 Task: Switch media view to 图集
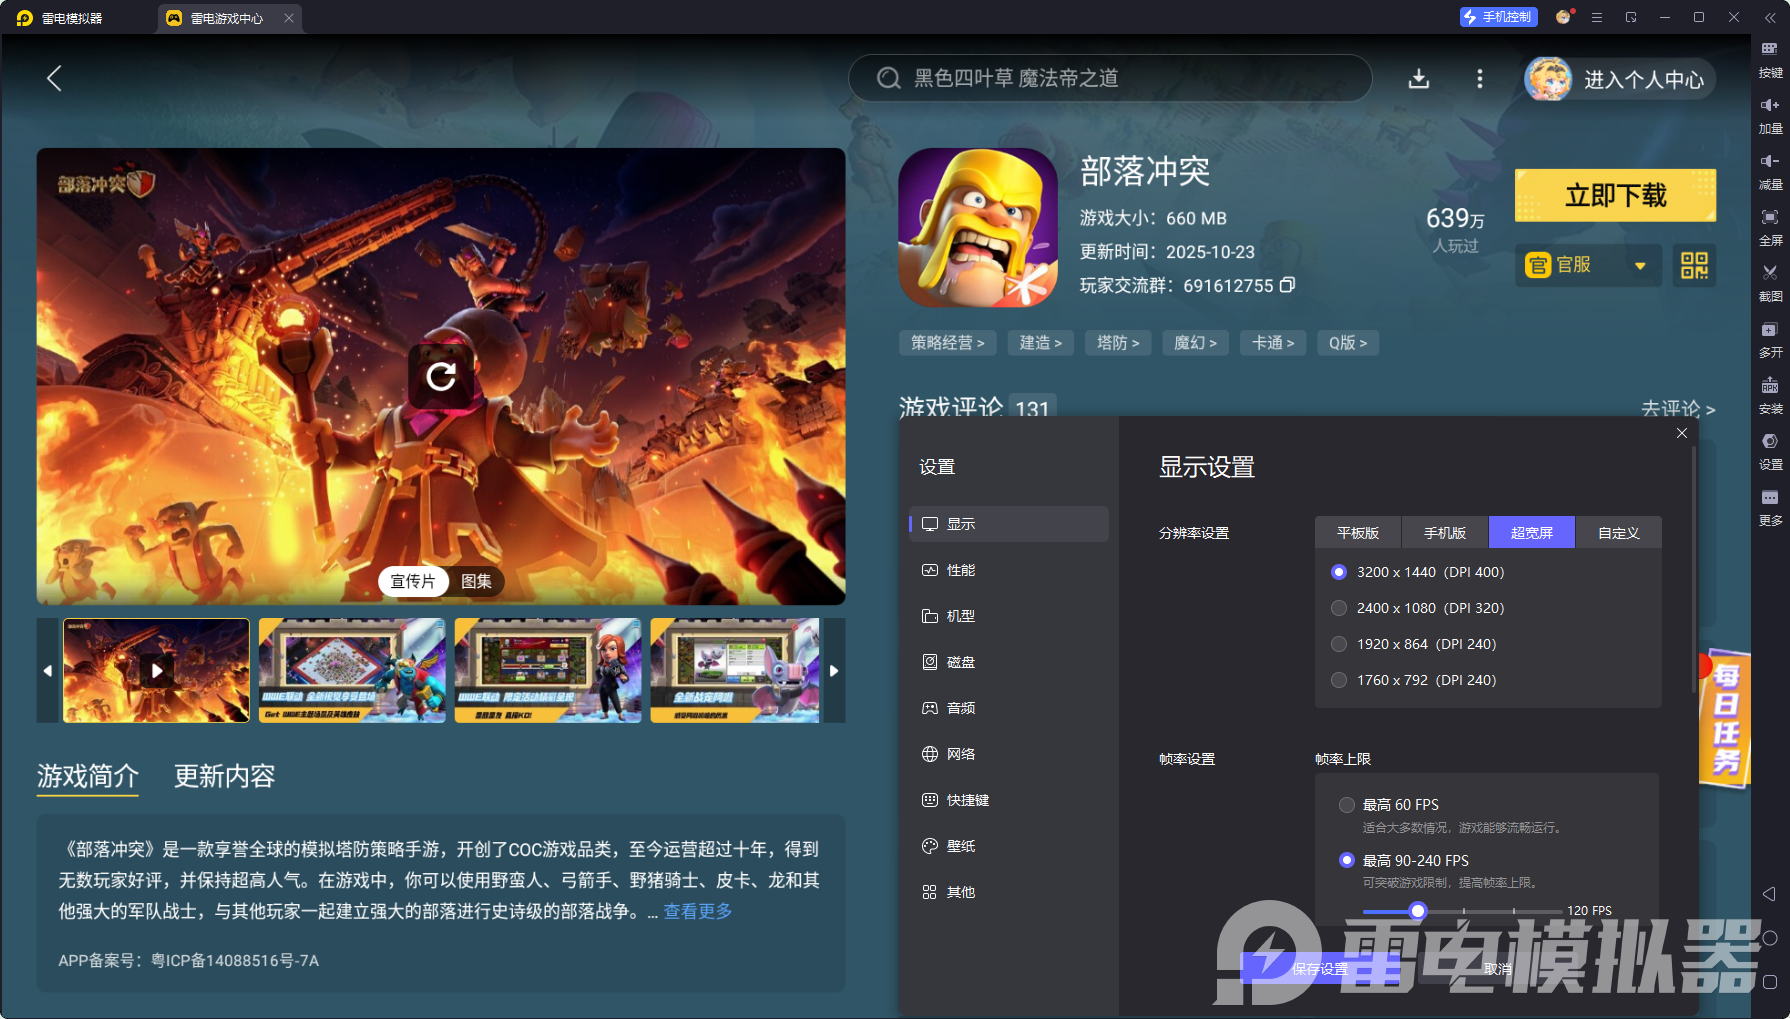tap(476, 581)
